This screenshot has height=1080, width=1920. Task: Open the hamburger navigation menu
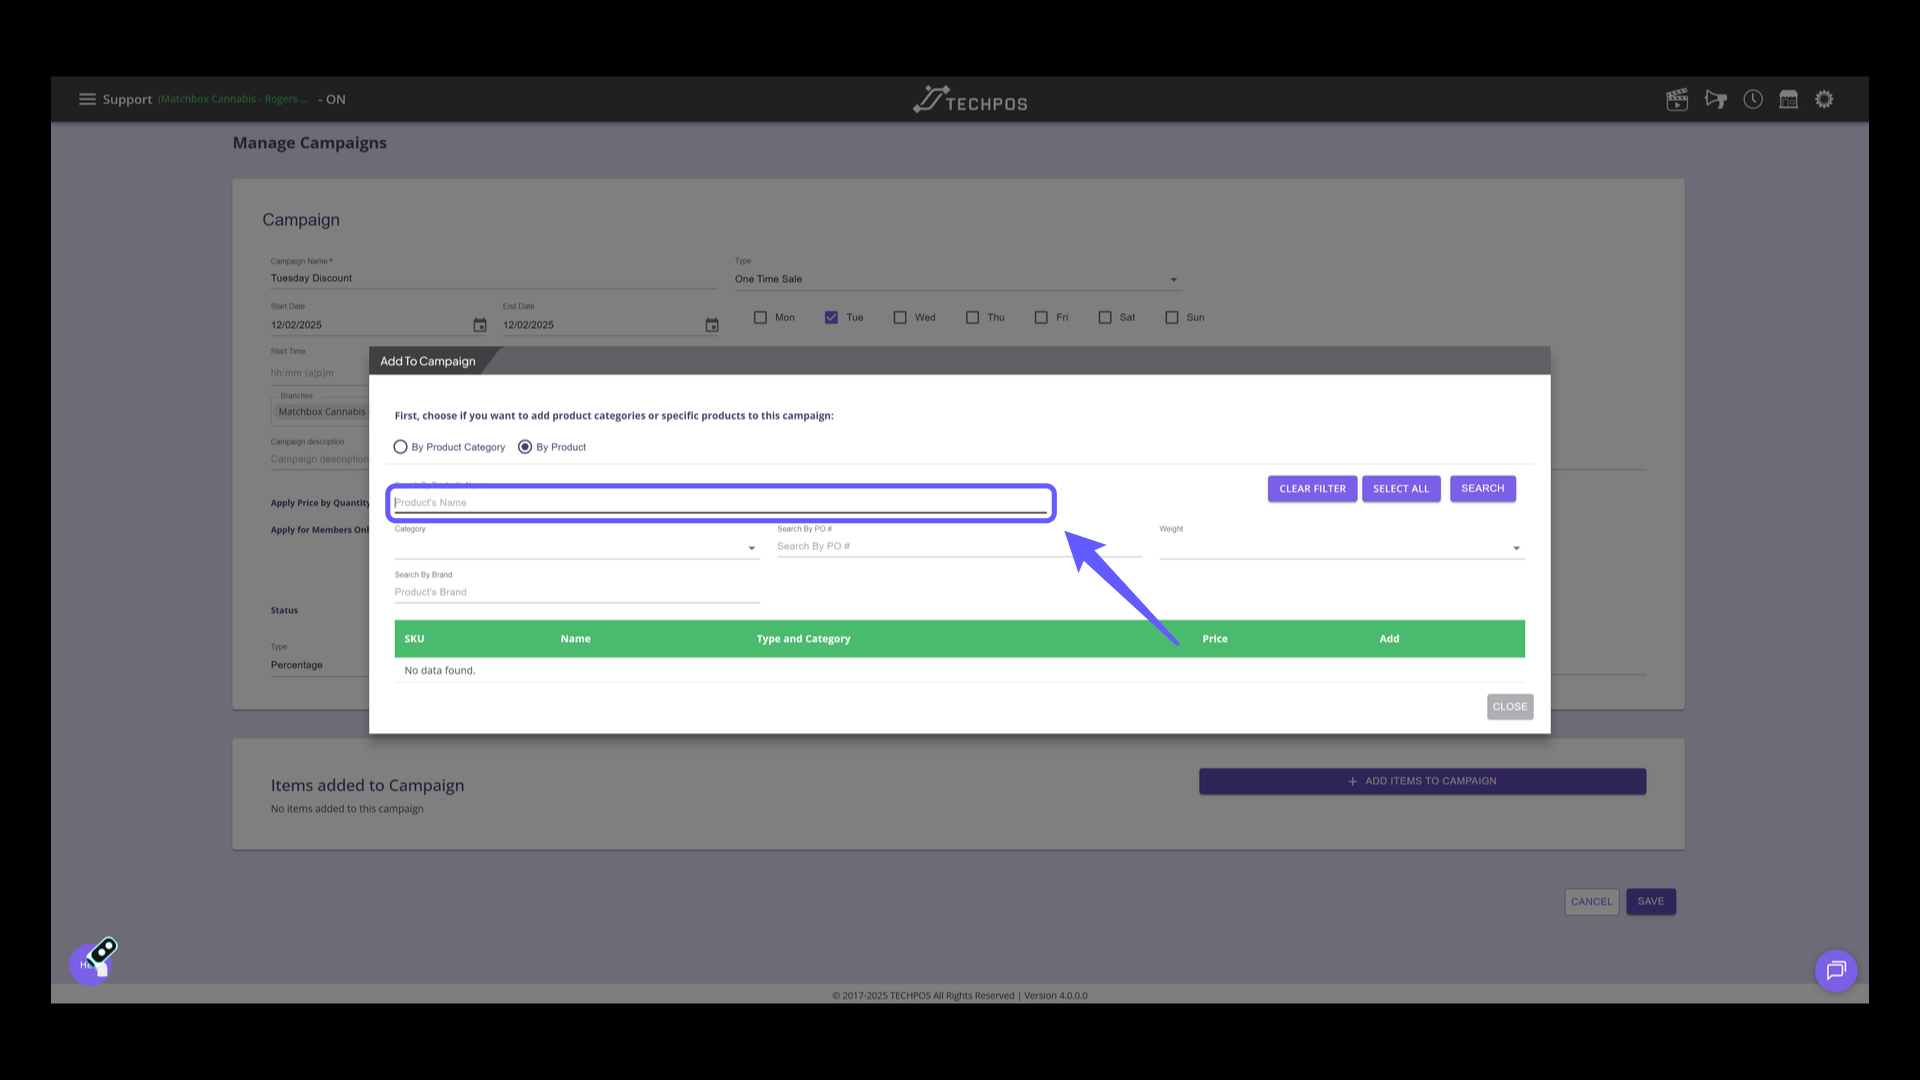coord(87,99)
